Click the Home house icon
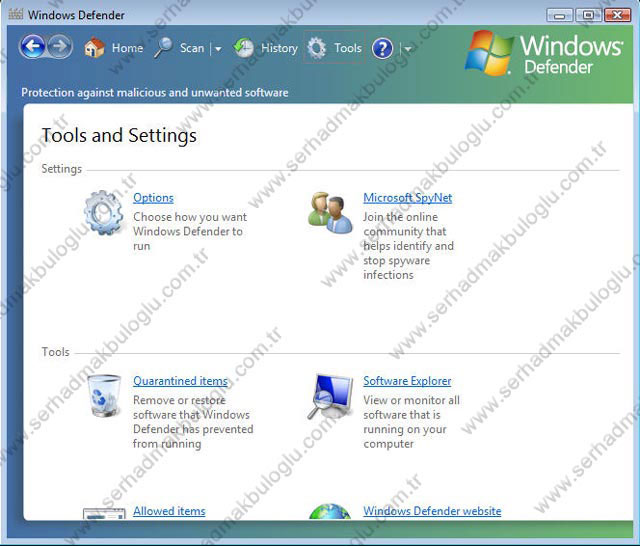This screenshot has width=640, height=546. coord(94,47)
